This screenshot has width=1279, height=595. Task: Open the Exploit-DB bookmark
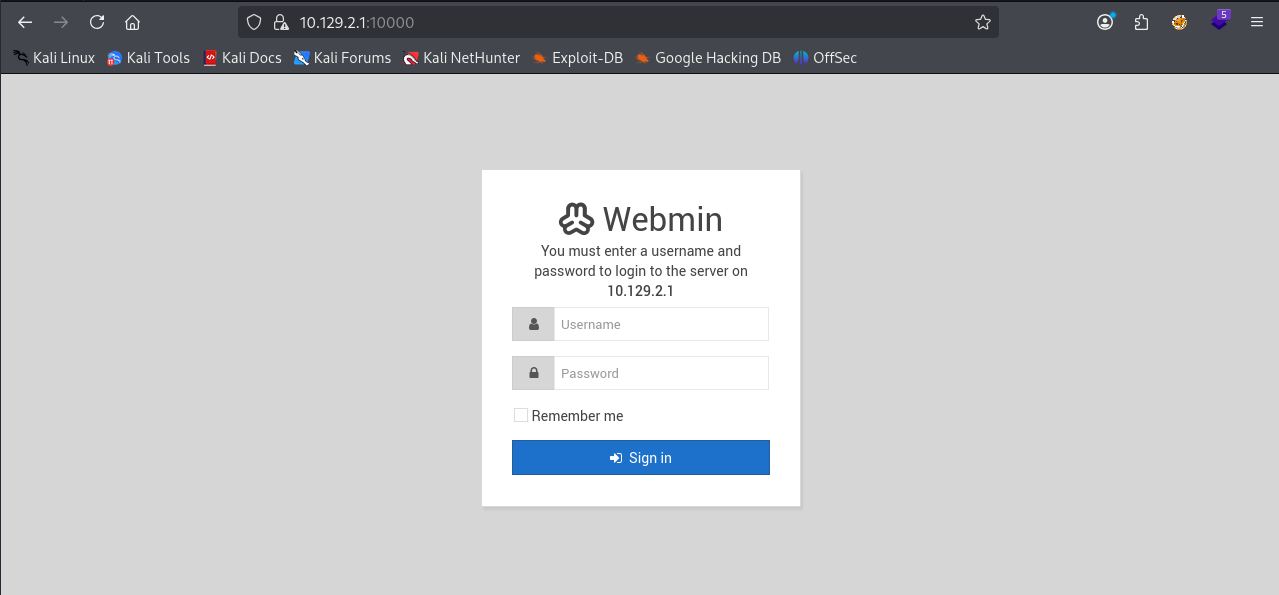(578, 58)
